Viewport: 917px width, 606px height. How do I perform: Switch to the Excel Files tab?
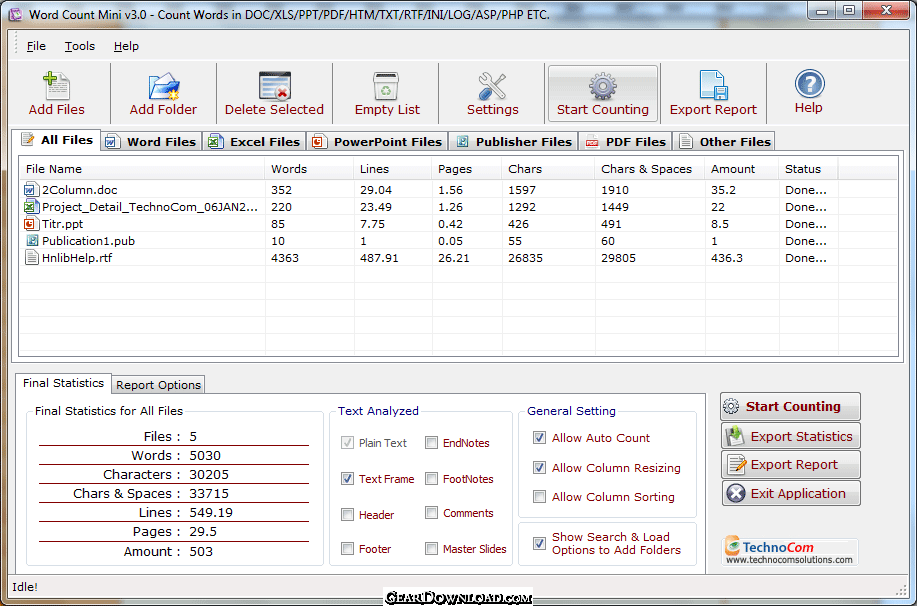point(255,142)
